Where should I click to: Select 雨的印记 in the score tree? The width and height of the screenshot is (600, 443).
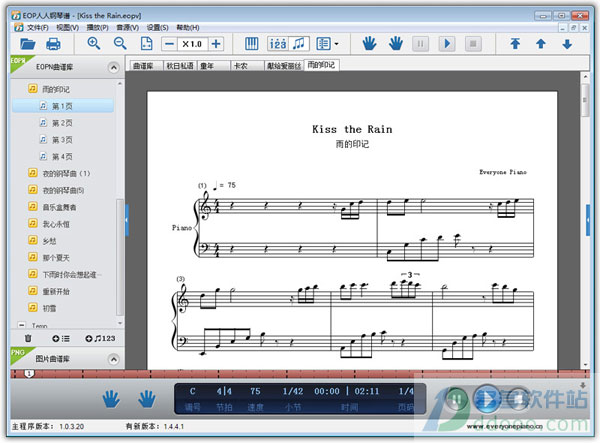[x=56, y=89]
